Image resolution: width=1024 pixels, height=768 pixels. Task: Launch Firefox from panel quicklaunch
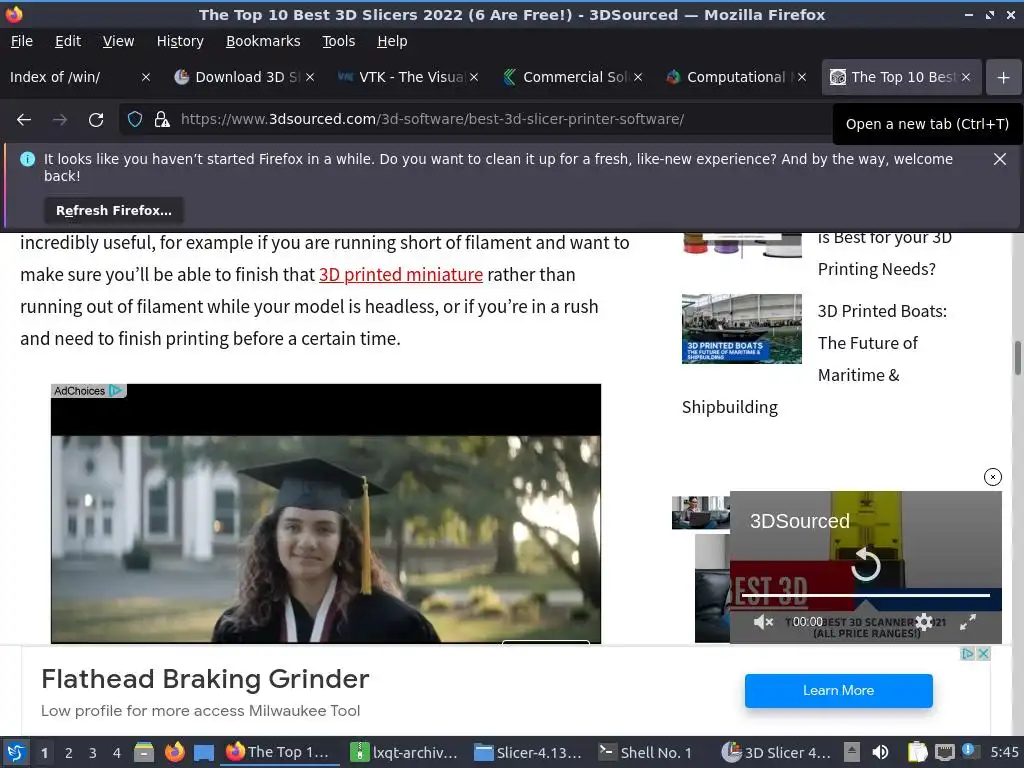[x=174, y=752]
